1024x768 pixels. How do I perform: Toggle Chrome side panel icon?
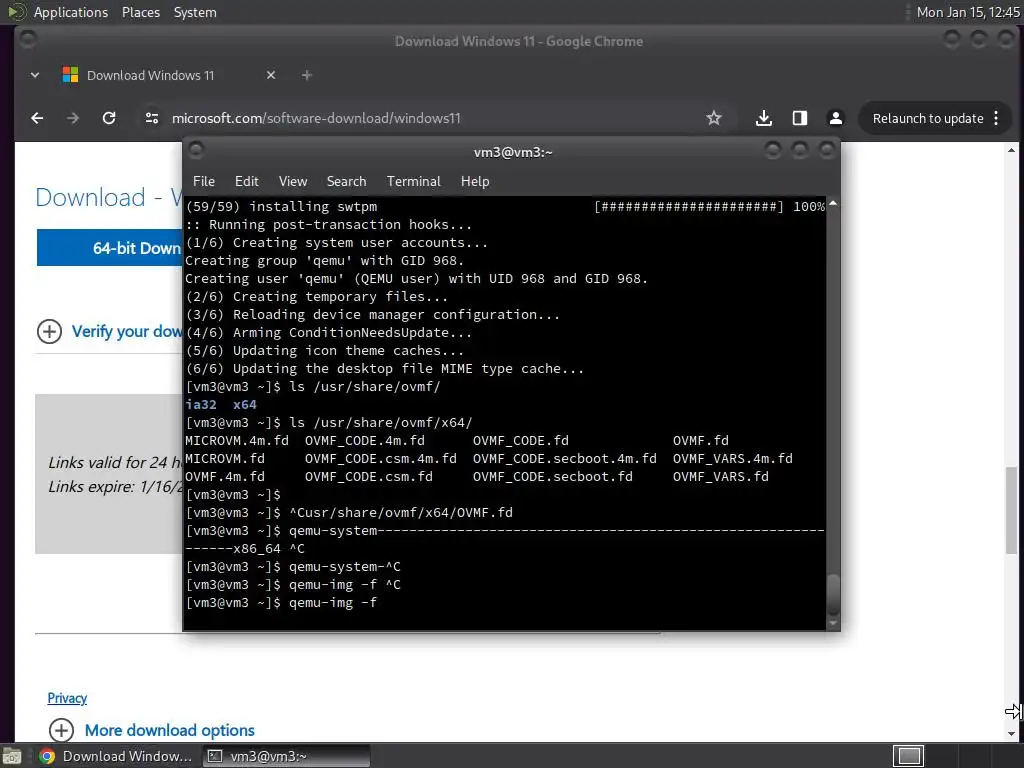pos(799,118)
